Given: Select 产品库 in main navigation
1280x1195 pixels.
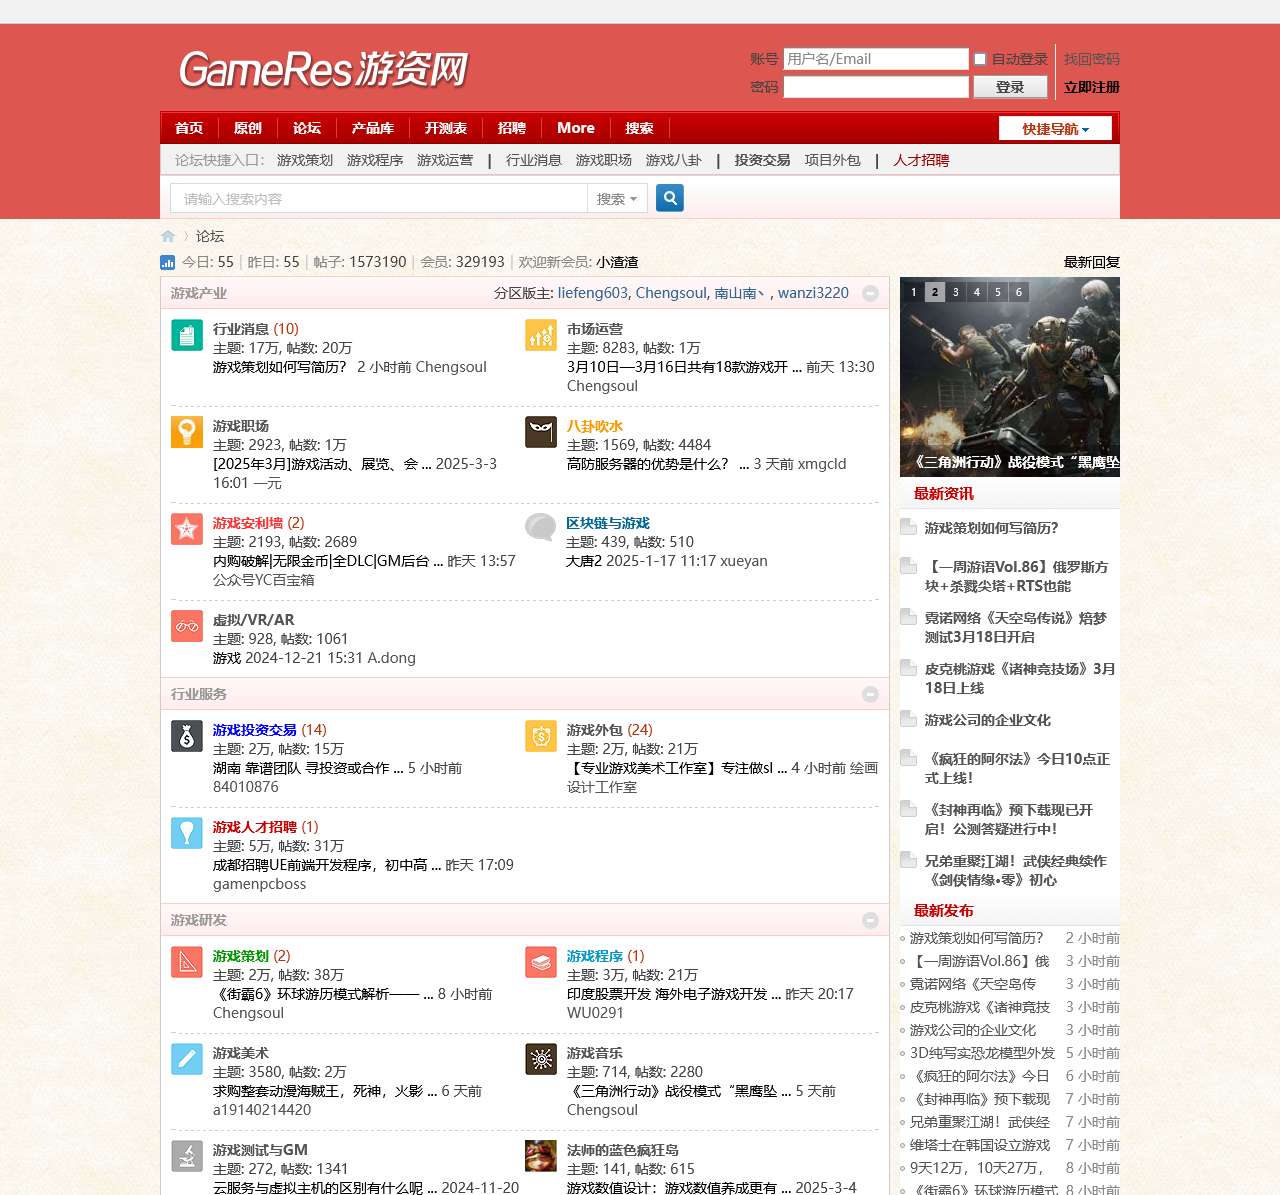Looking at the screenshot, I should (372, 128).
